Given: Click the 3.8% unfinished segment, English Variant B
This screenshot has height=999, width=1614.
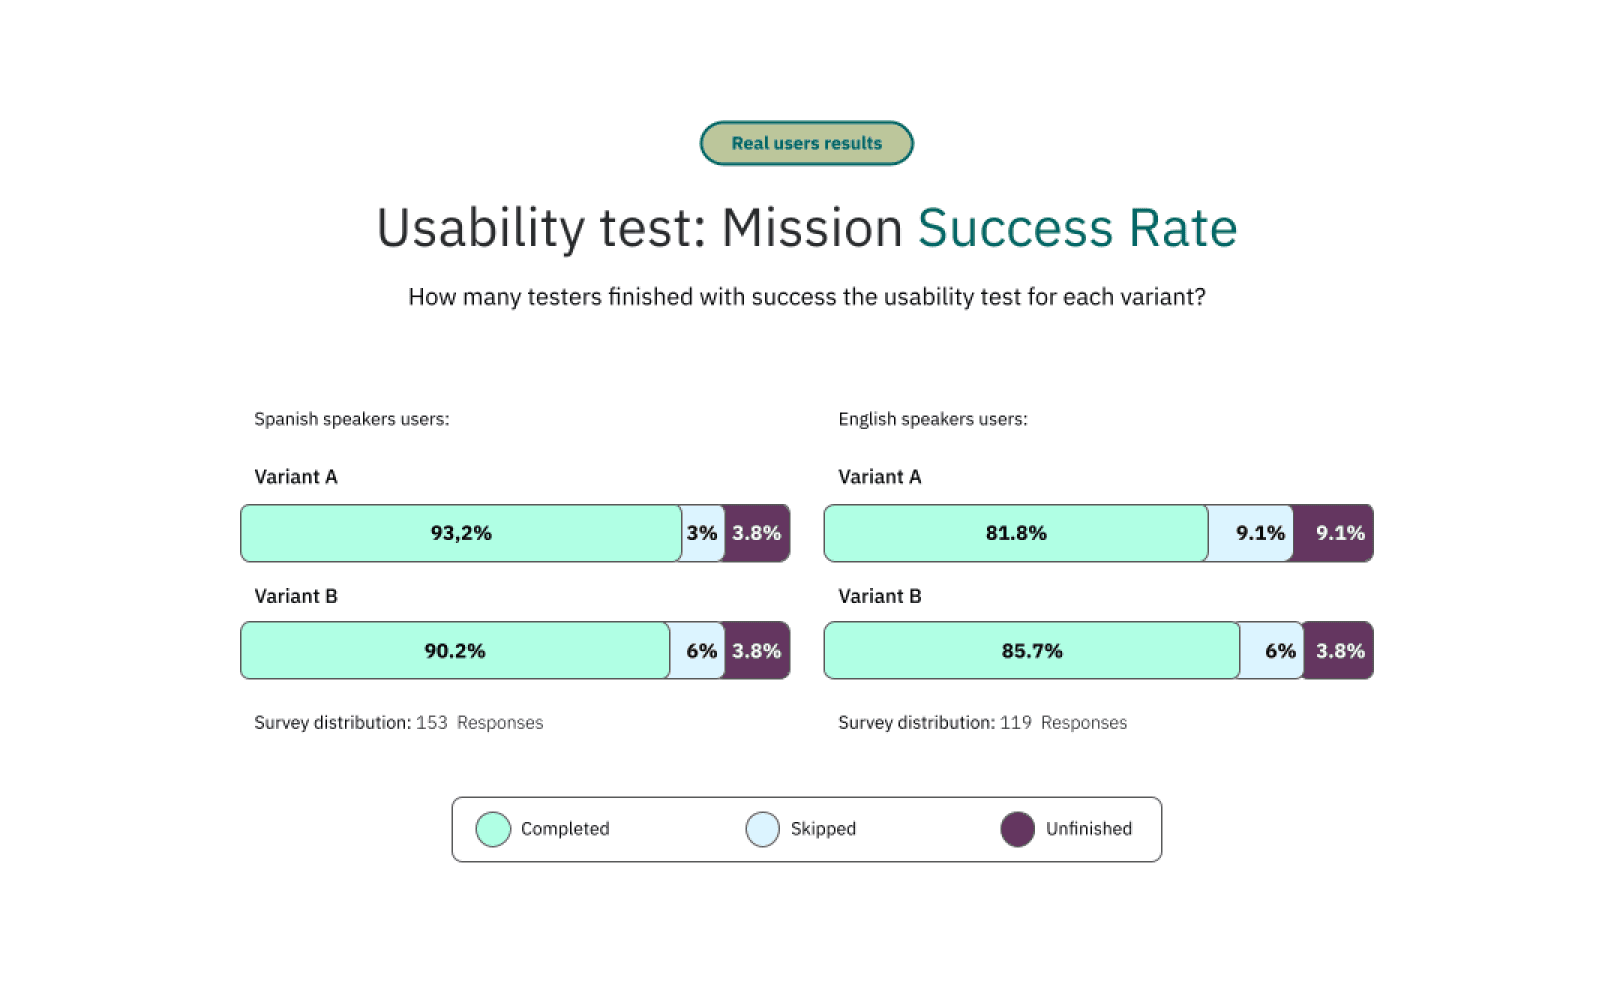Looking at the screenshot, I should click(x=1338, y=651).
